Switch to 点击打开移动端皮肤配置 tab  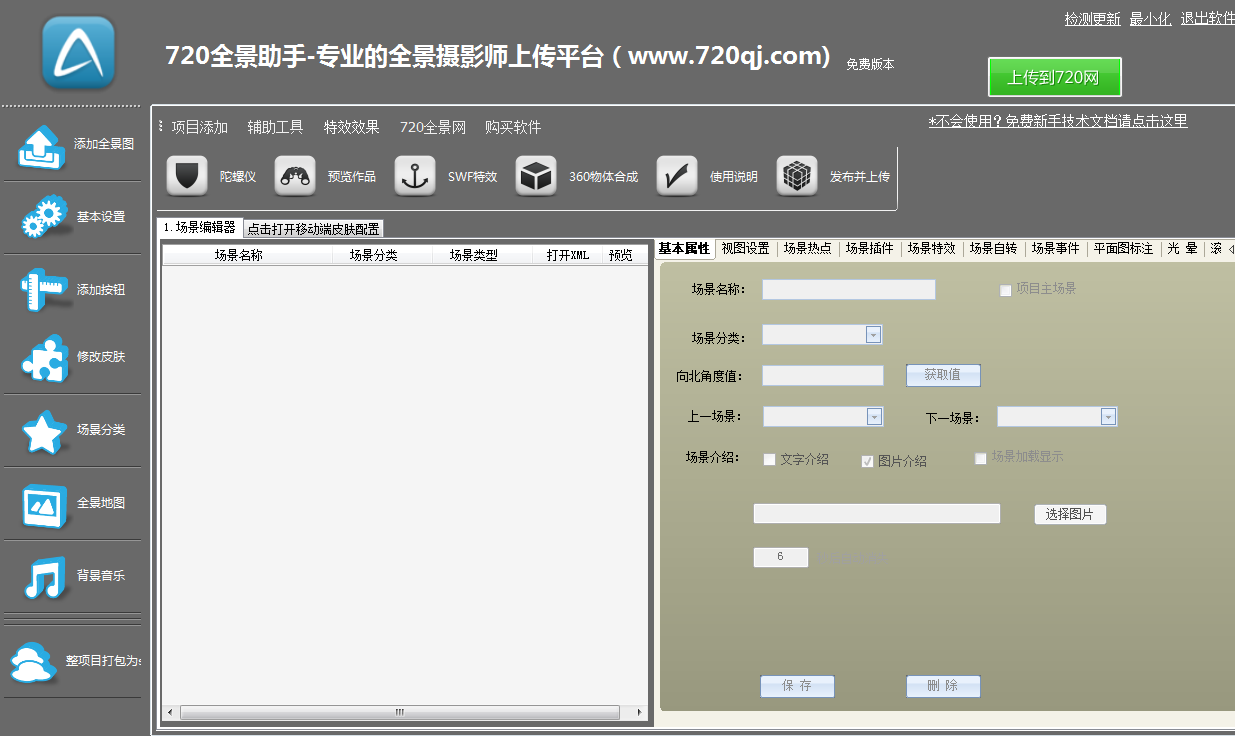pyautogui.click(x=313, y=228)
